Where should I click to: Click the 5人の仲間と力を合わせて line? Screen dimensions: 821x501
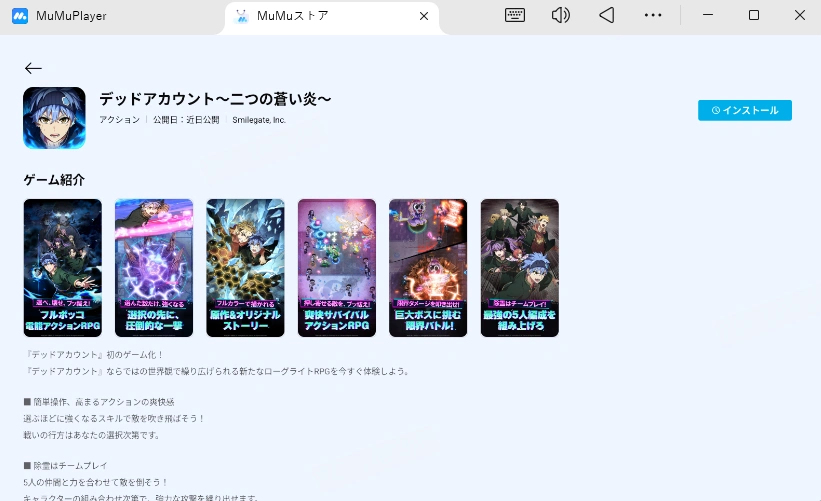point(96,482)
